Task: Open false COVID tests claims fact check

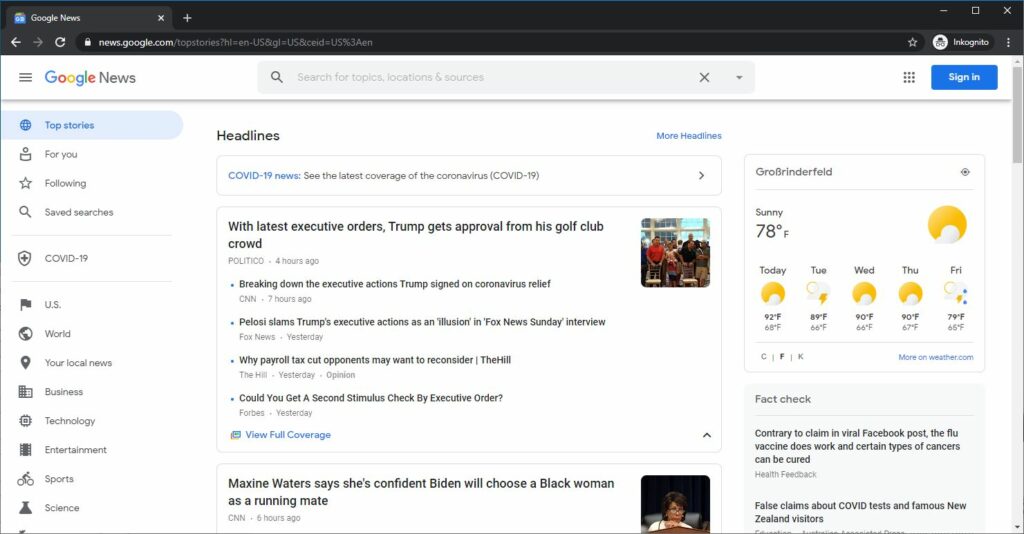Action: click(861, 512)
